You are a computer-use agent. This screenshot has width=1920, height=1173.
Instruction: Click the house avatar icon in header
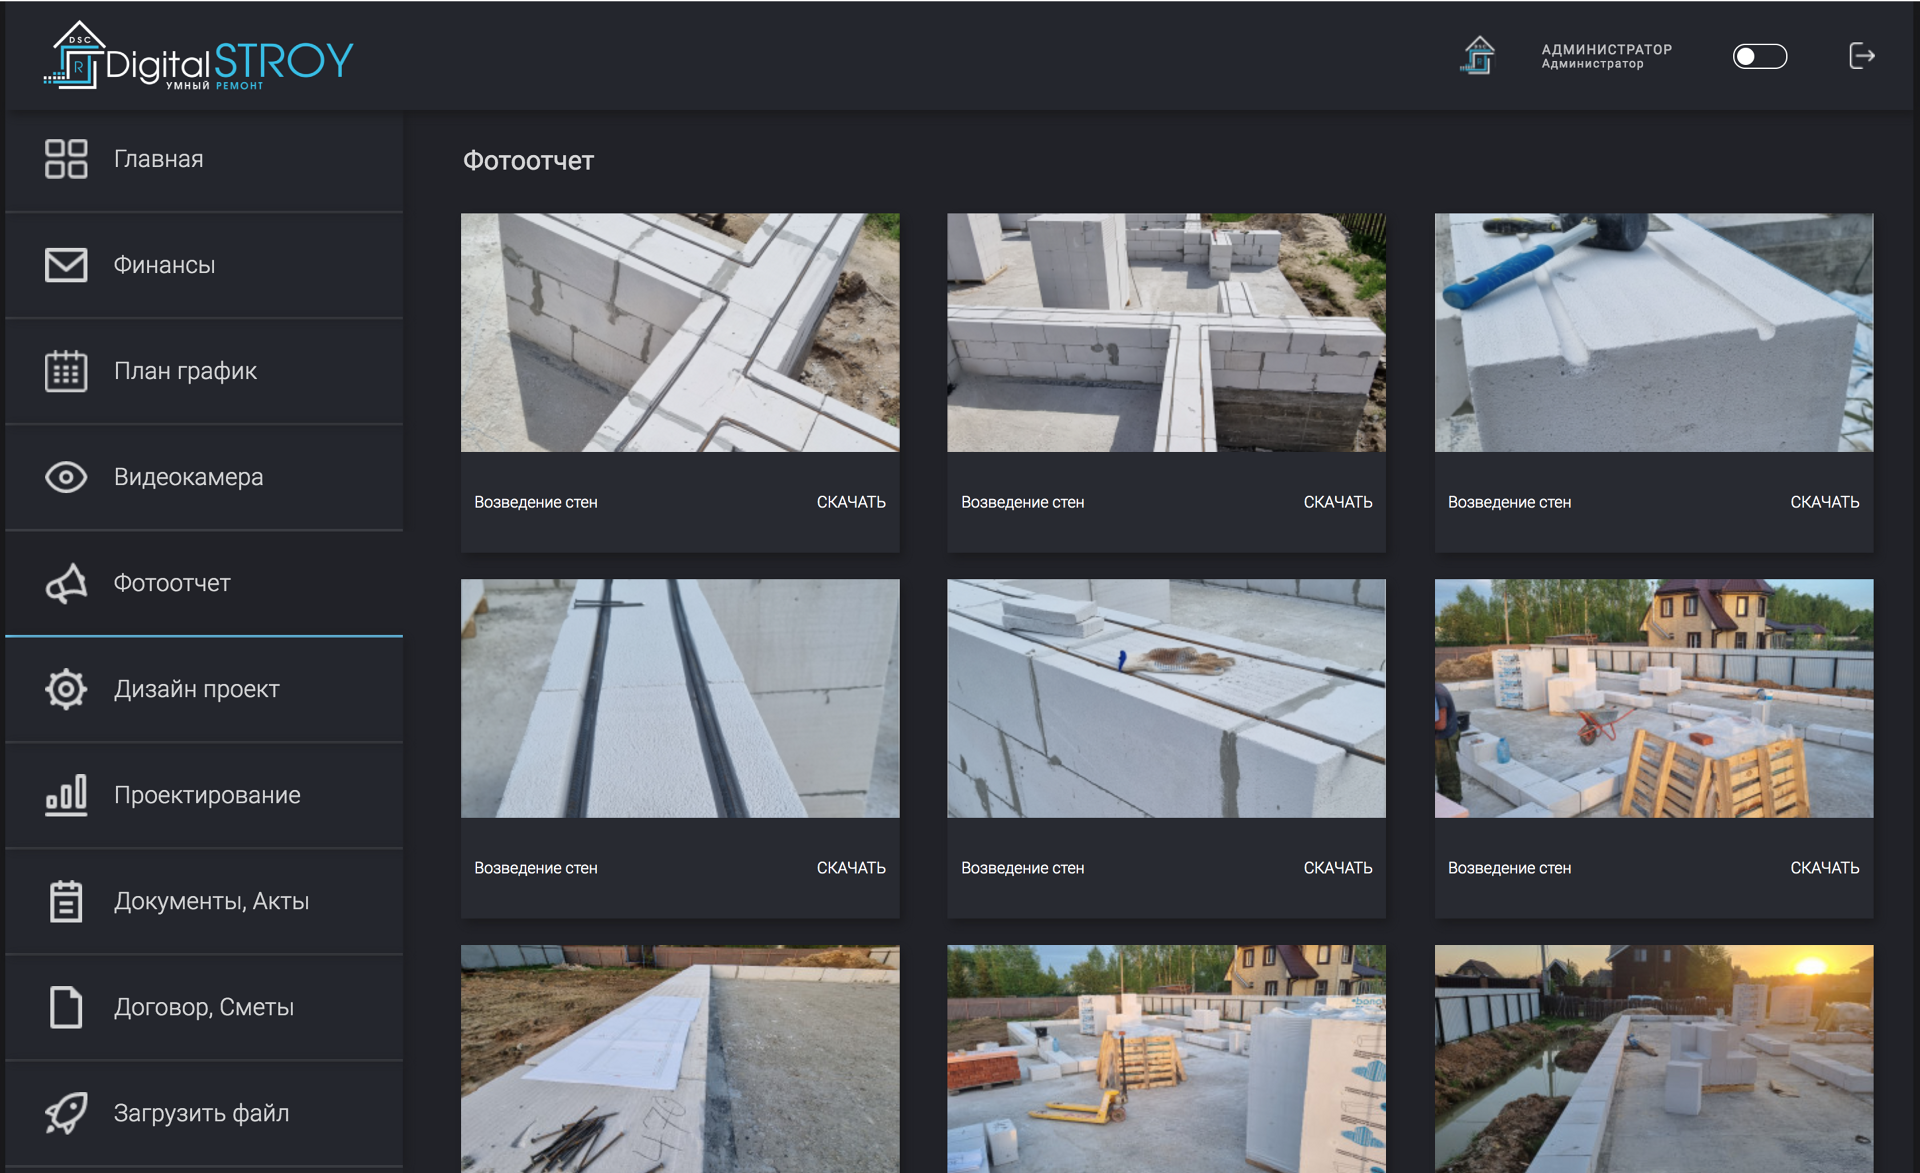tap(1478, 55)
